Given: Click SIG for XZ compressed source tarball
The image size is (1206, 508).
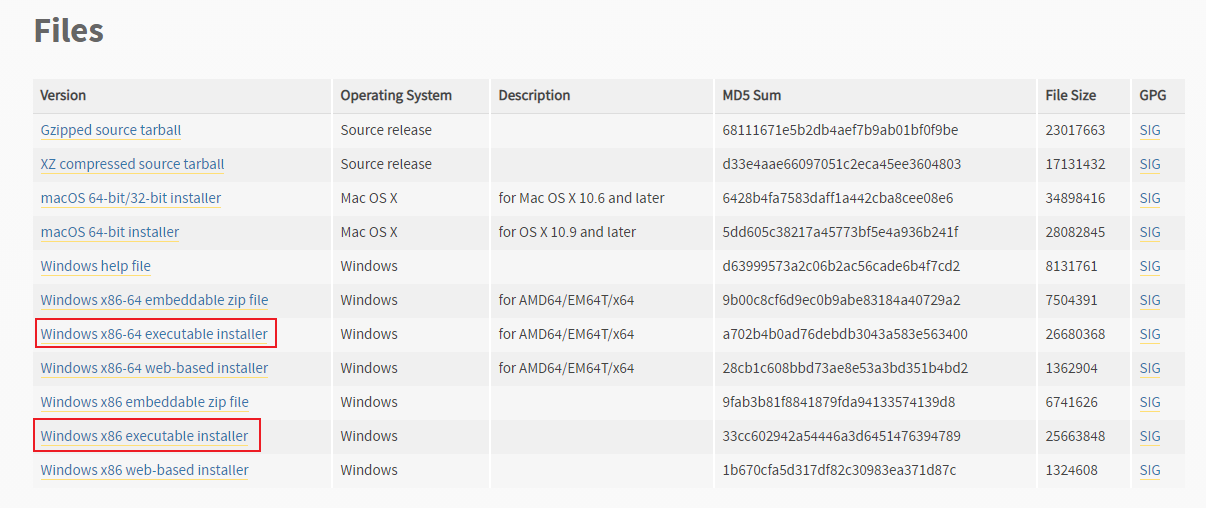Looking at the screenshot, I should 1150,164.
